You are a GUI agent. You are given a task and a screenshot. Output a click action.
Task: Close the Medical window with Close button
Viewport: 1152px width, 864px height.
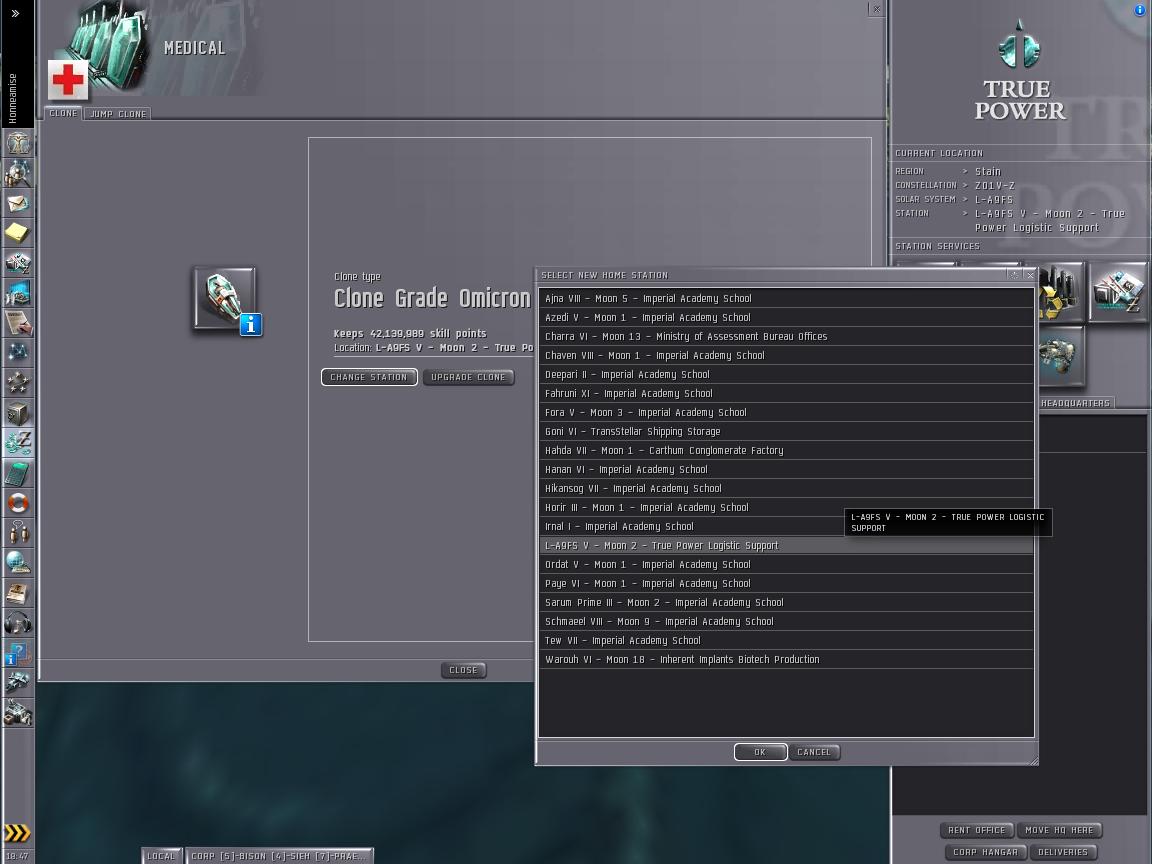coord(464,670)
